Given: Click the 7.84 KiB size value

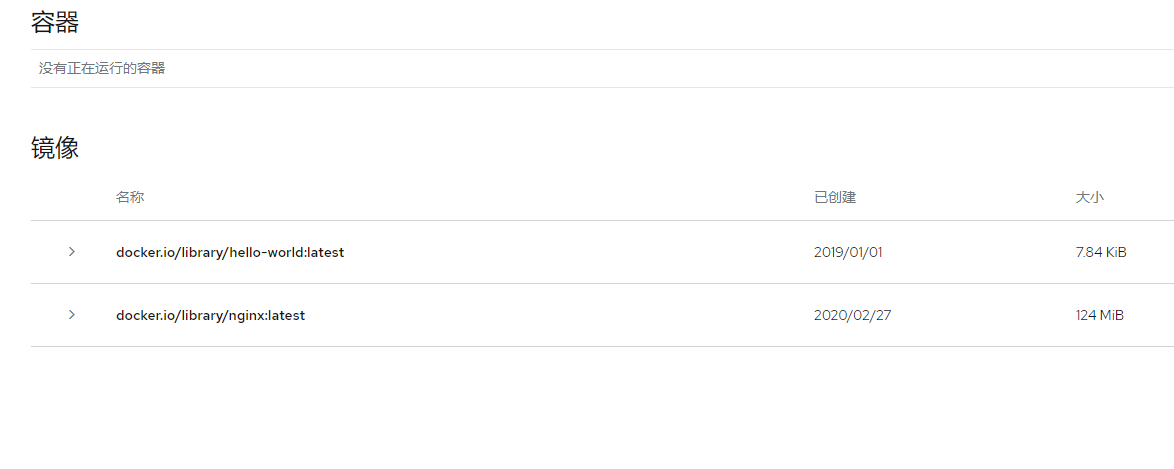Looking at the screenshot, I should pyautogui.click(x=1101, y=253).
